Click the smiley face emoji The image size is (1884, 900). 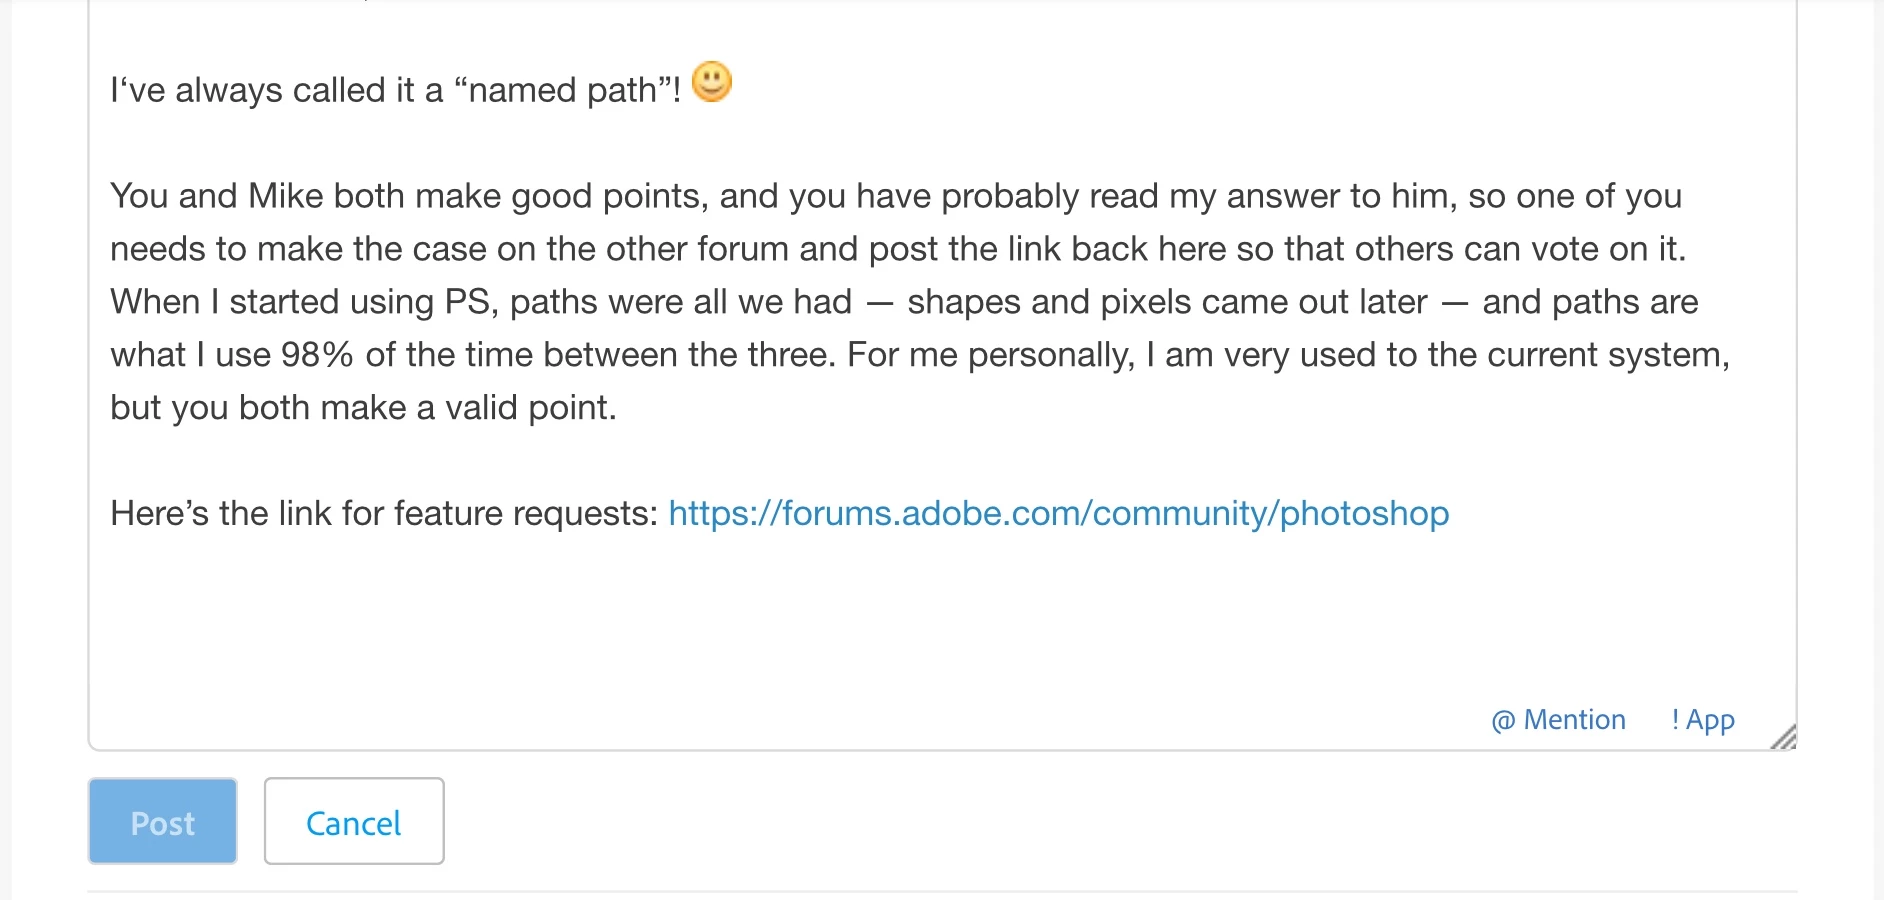(712, 83)
